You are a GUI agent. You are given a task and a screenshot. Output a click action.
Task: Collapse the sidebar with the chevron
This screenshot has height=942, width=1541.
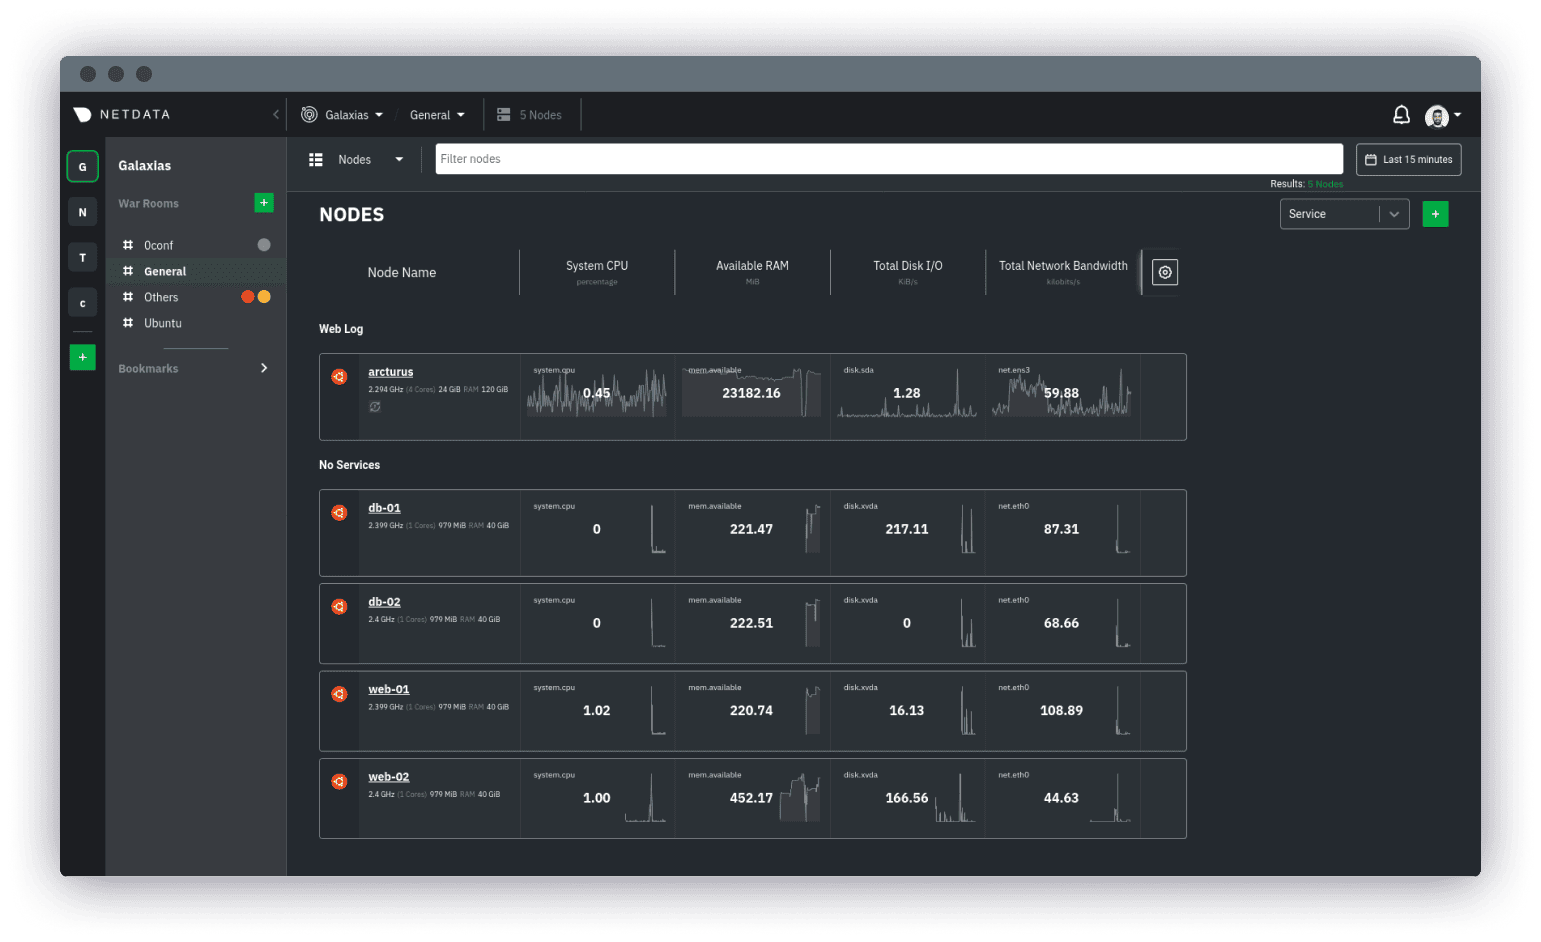[276, 114]
